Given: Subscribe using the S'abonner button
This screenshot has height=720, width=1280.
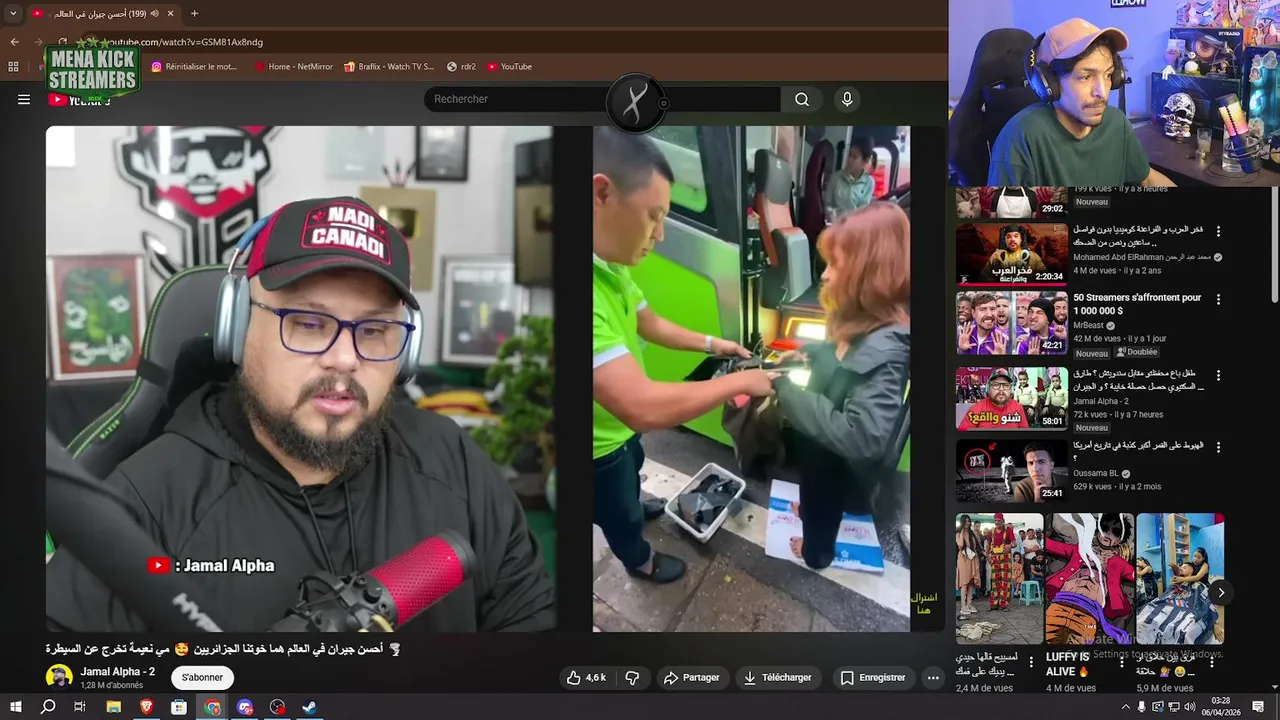Looking at the screenshot, I should click(x=202, y=677).
